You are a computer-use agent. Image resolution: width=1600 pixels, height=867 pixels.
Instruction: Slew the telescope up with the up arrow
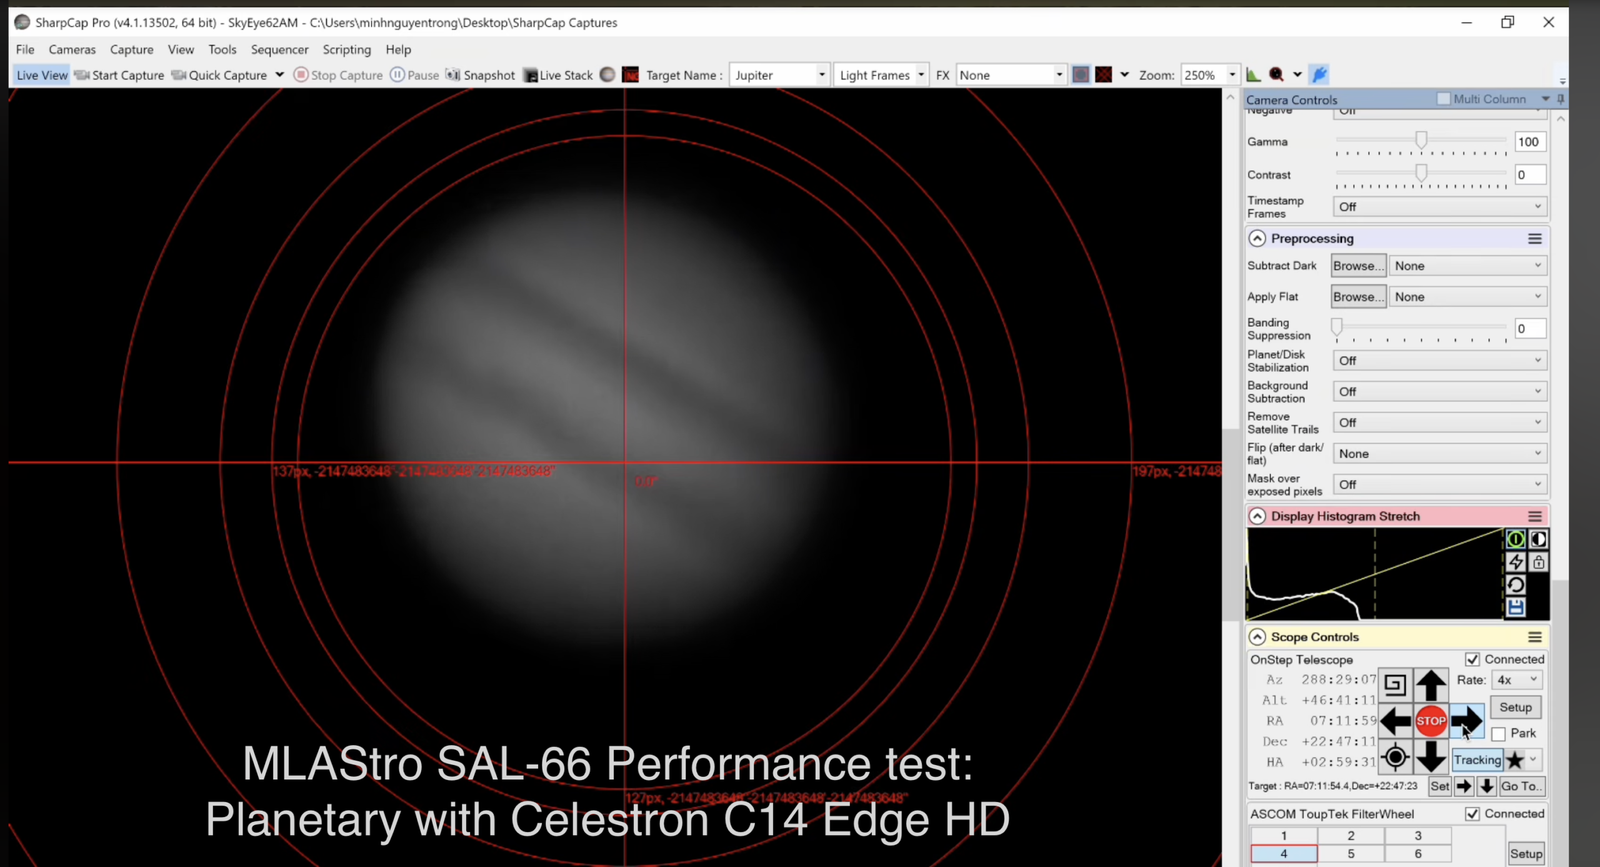(1431, 685)
